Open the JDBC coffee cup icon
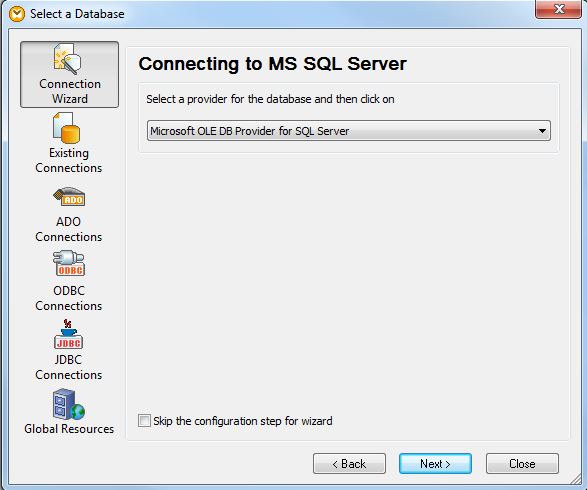The image size is (587, 490). coord(69,334)
